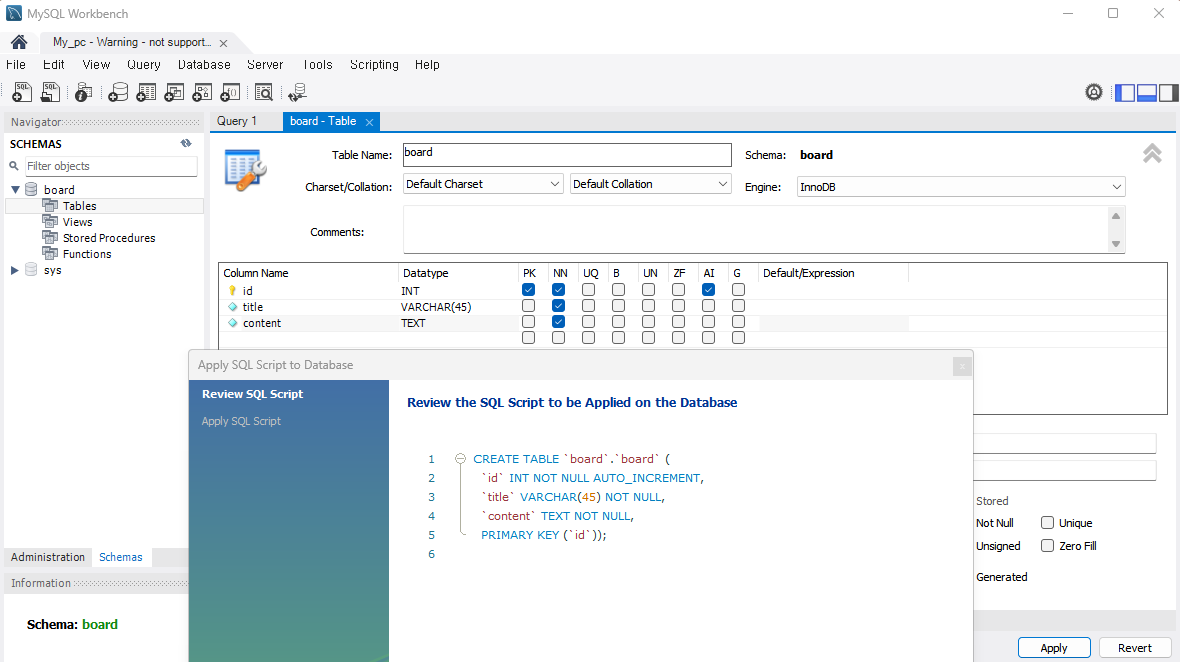Select the Apply SQL Script step
Screen dimensions: 1180x662
[x=241, y=421]
